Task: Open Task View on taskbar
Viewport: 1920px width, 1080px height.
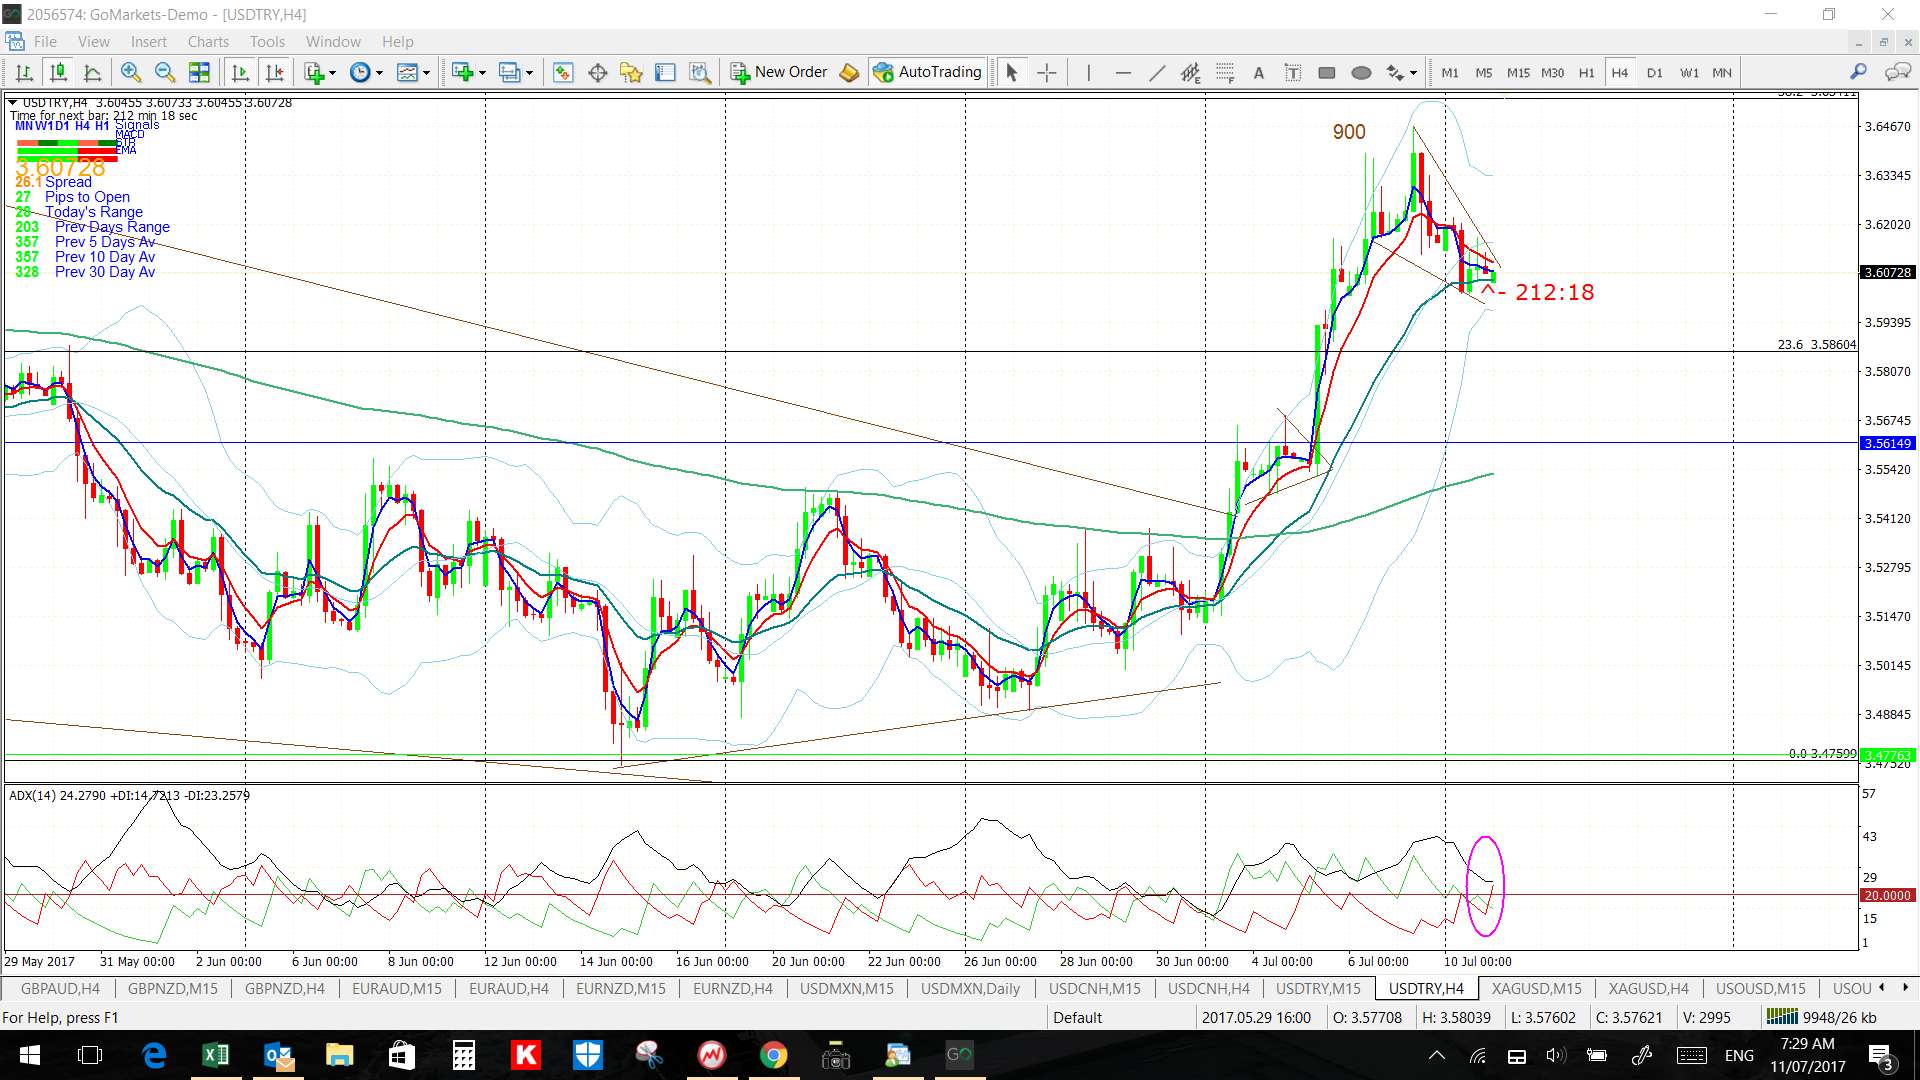Action: click(90, 1055)
